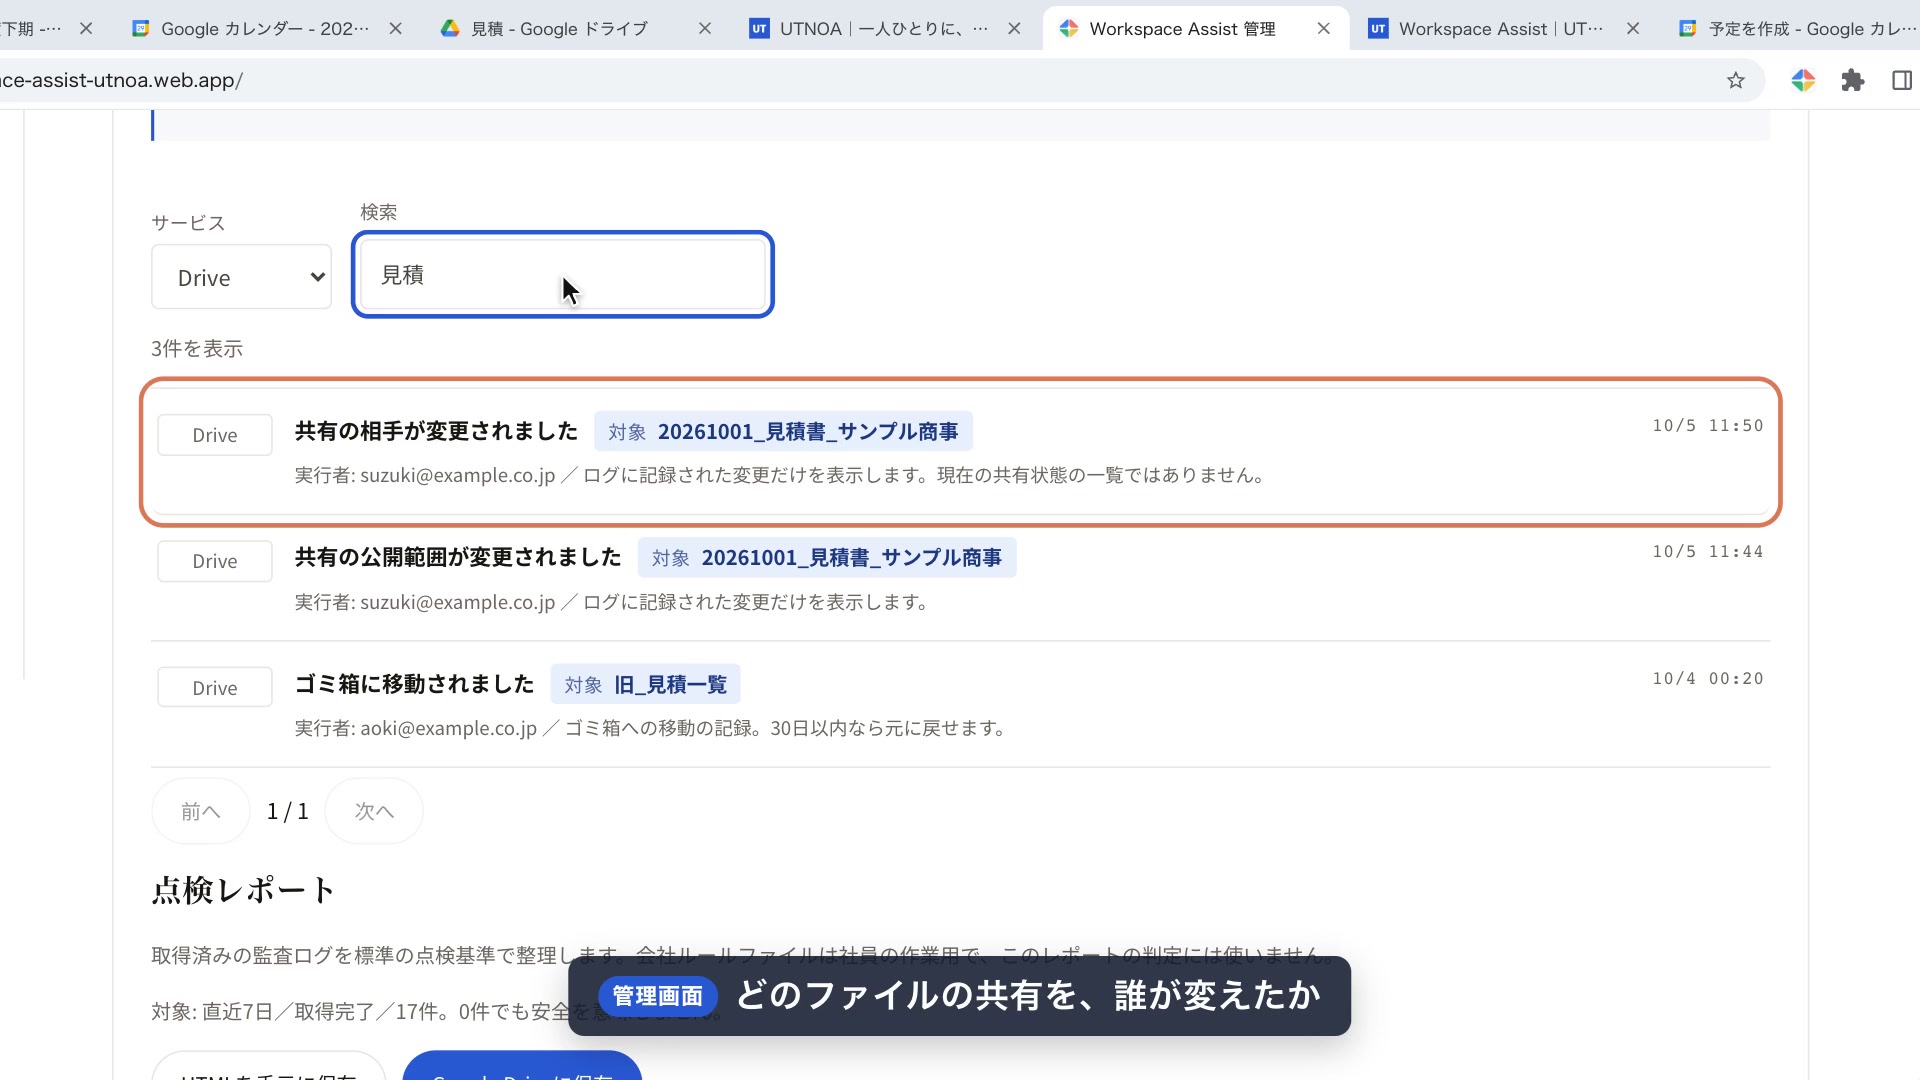The image size is (1920, 1080).
Task: Go to next page with 次へ
Action: tap(374, 811)
